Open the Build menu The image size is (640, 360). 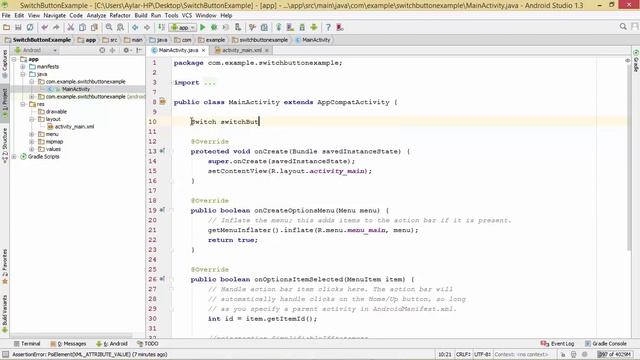click(x=141, y=16)
